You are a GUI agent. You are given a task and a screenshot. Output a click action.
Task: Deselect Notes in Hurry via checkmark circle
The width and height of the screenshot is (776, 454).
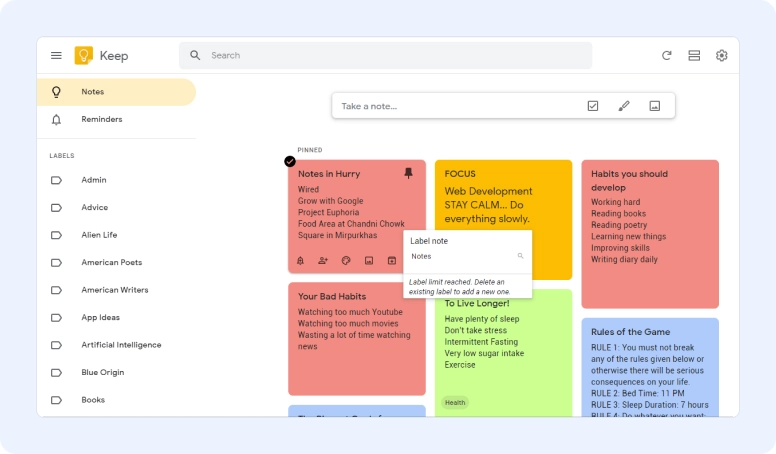(x=290, y=161)
